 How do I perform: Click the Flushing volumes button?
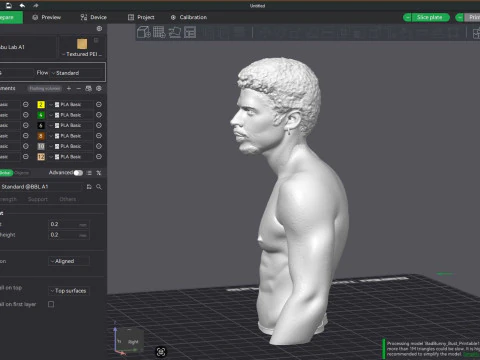(x=45, y=89)
